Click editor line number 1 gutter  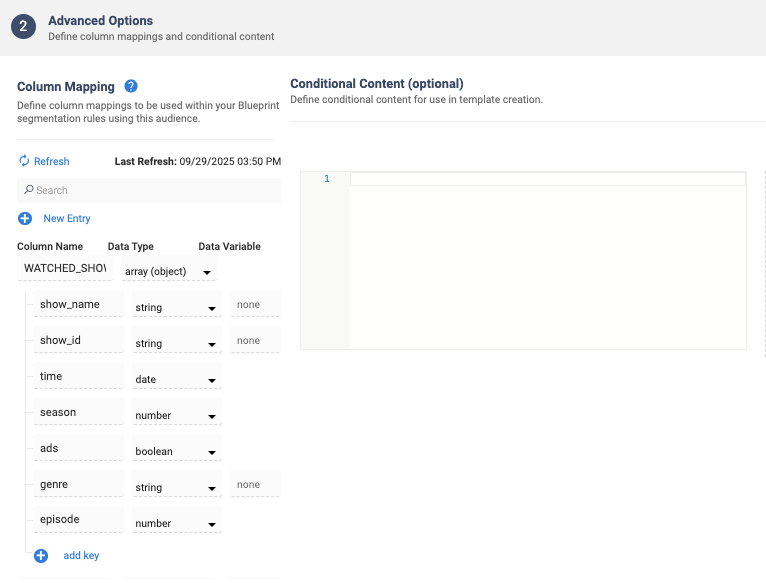pos(327,179)
